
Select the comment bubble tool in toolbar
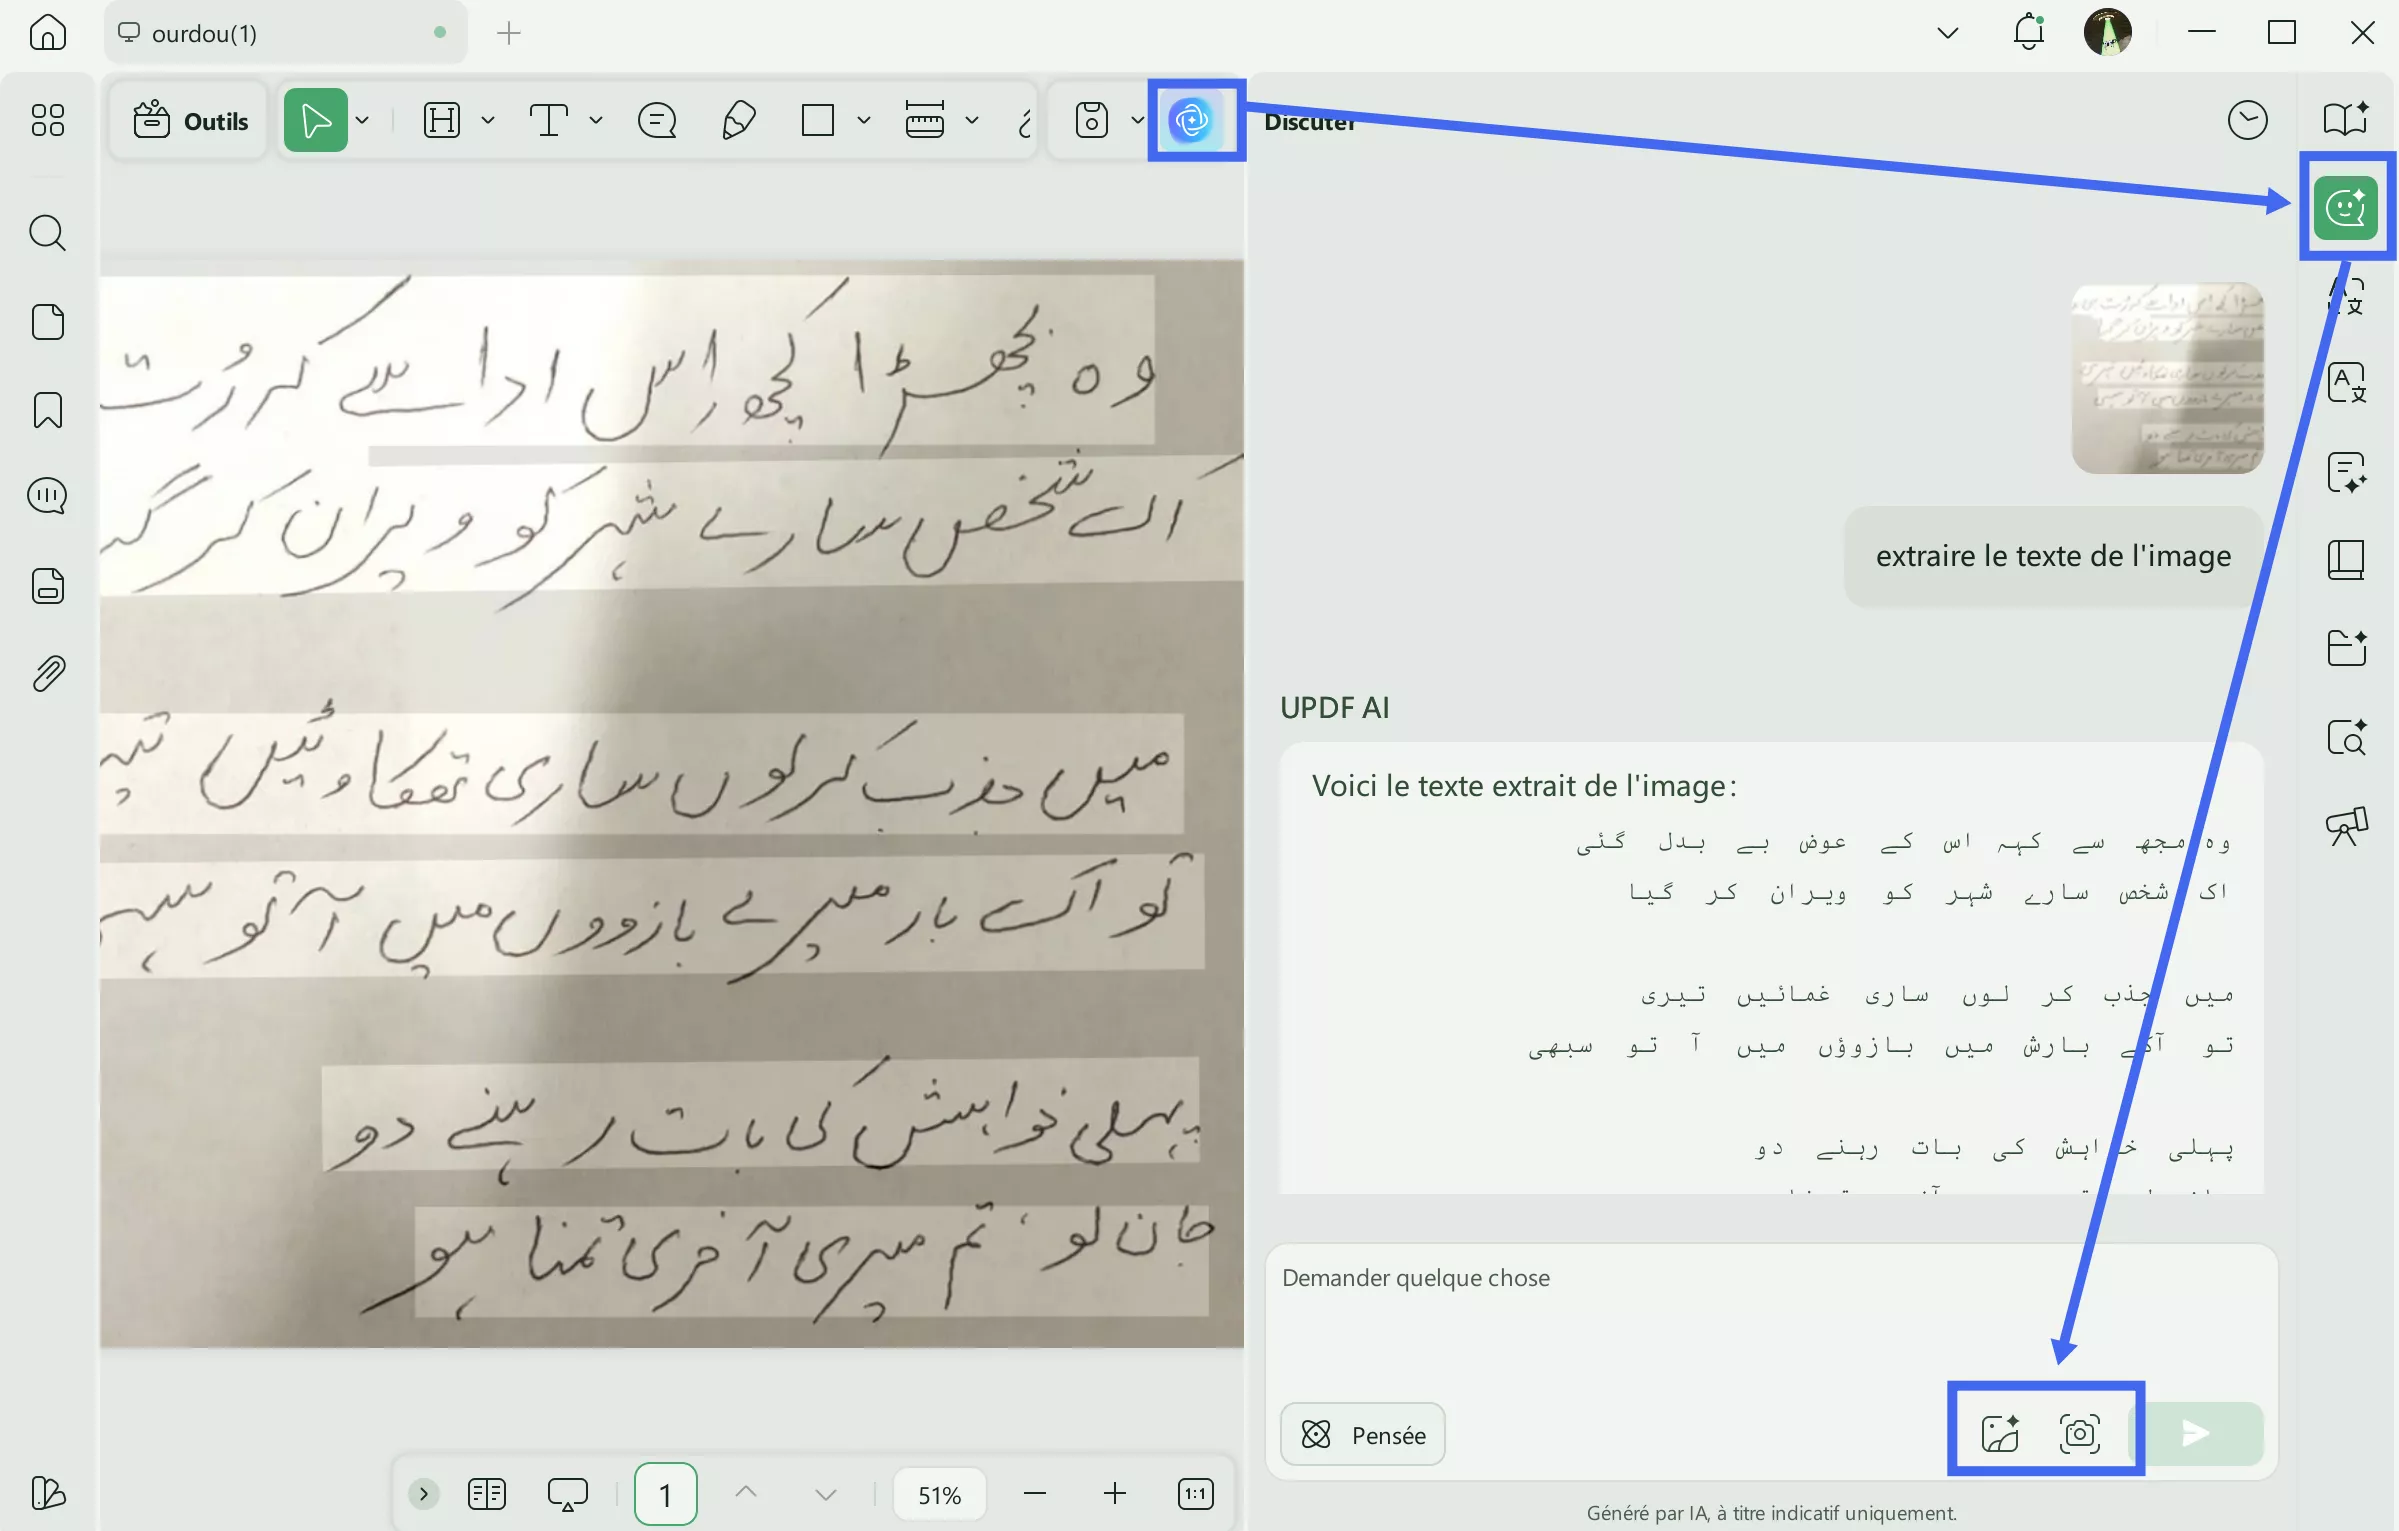657,121
